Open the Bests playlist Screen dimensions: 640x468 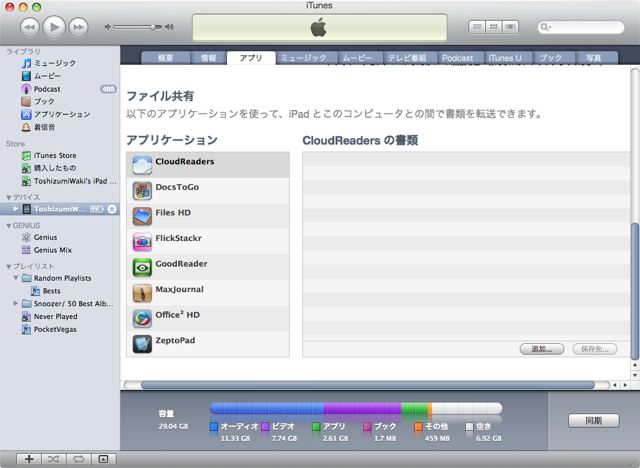click(x=59, y=291)
